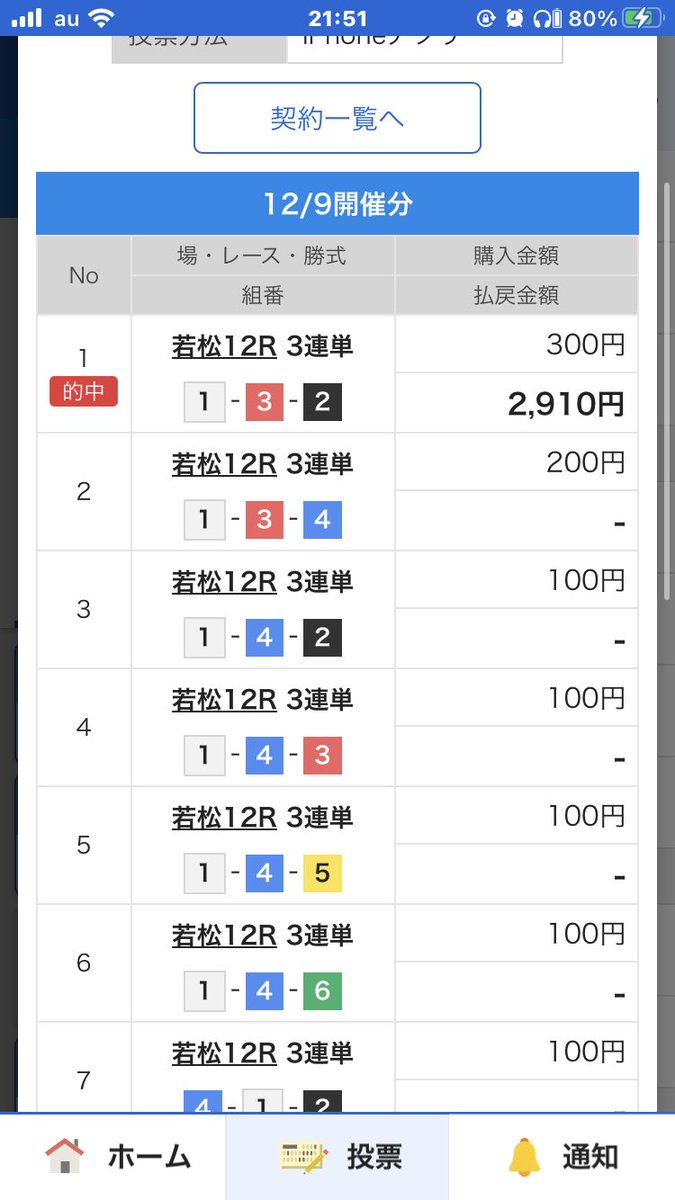Viewport: 675px width, 1200px height.
Task: Tap the orientation lock status icon
Action: point(486,18)
